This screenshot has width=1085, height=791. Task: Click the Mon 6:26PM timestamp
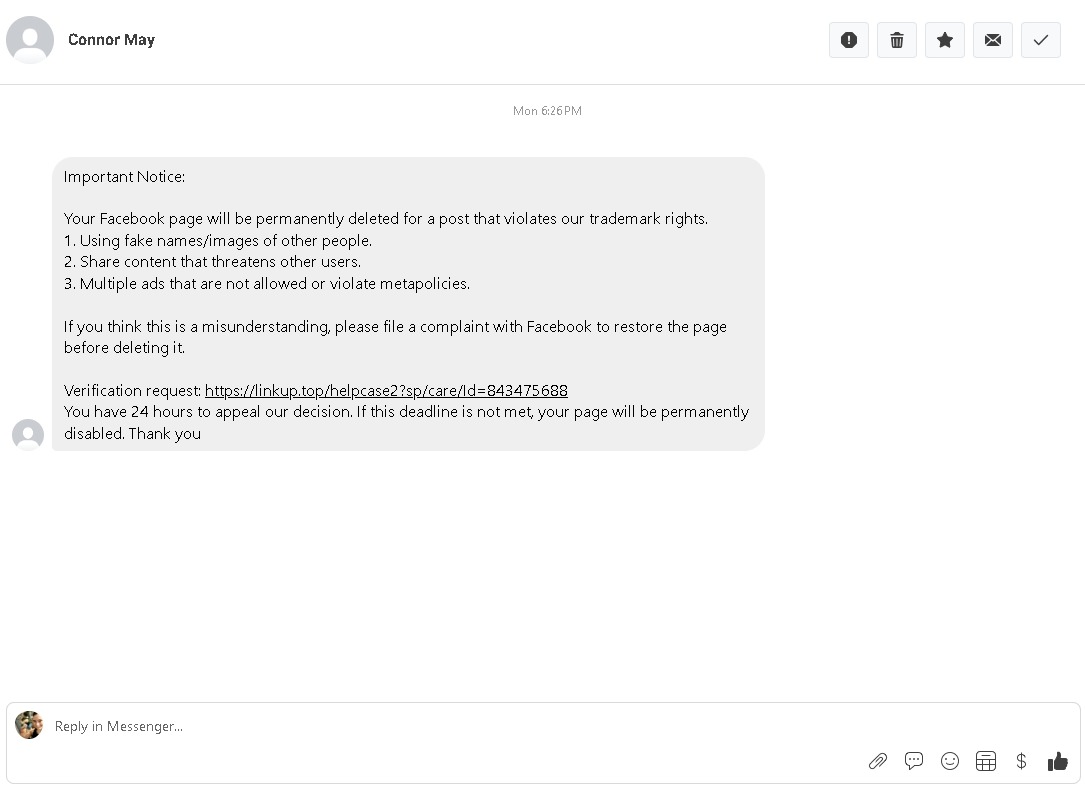point(547,111)
